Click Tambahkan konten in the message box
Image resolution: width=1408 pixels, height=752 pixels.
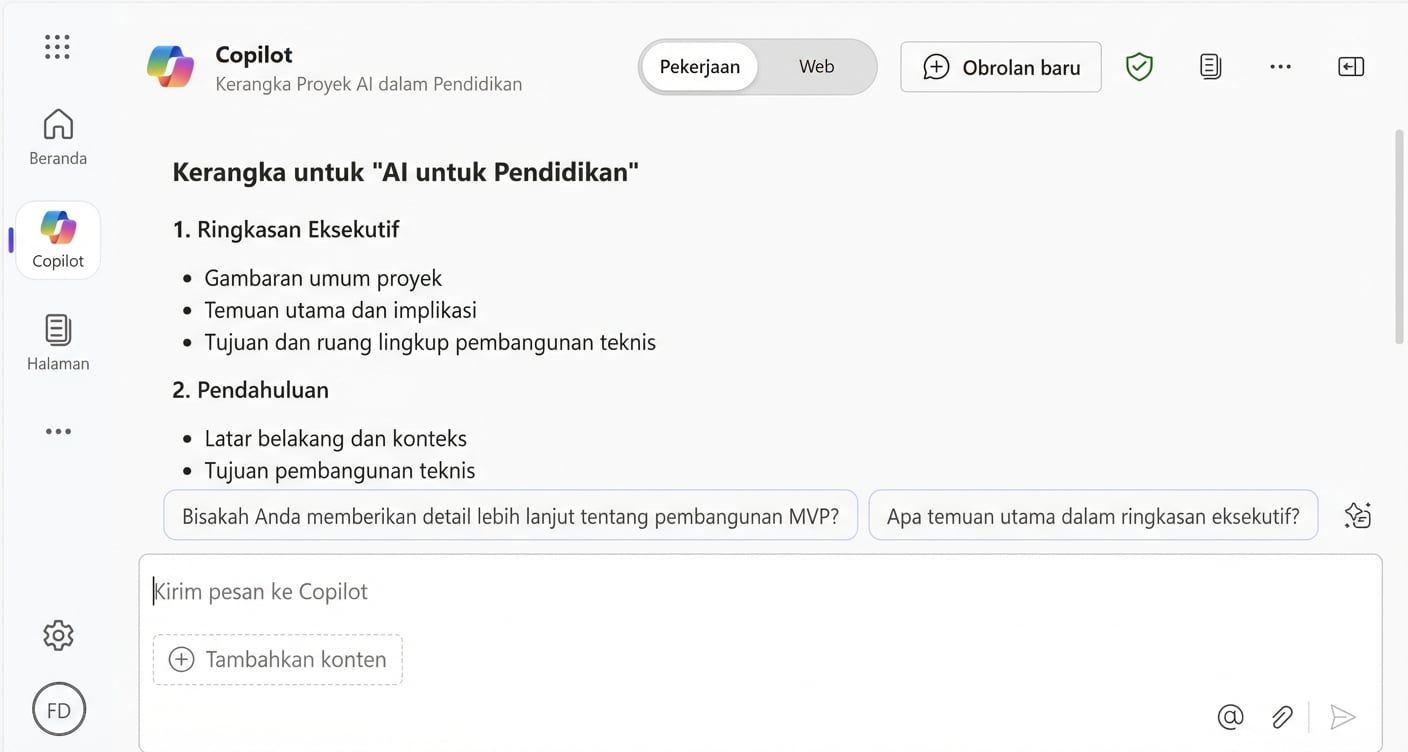[x=277, y=659]
